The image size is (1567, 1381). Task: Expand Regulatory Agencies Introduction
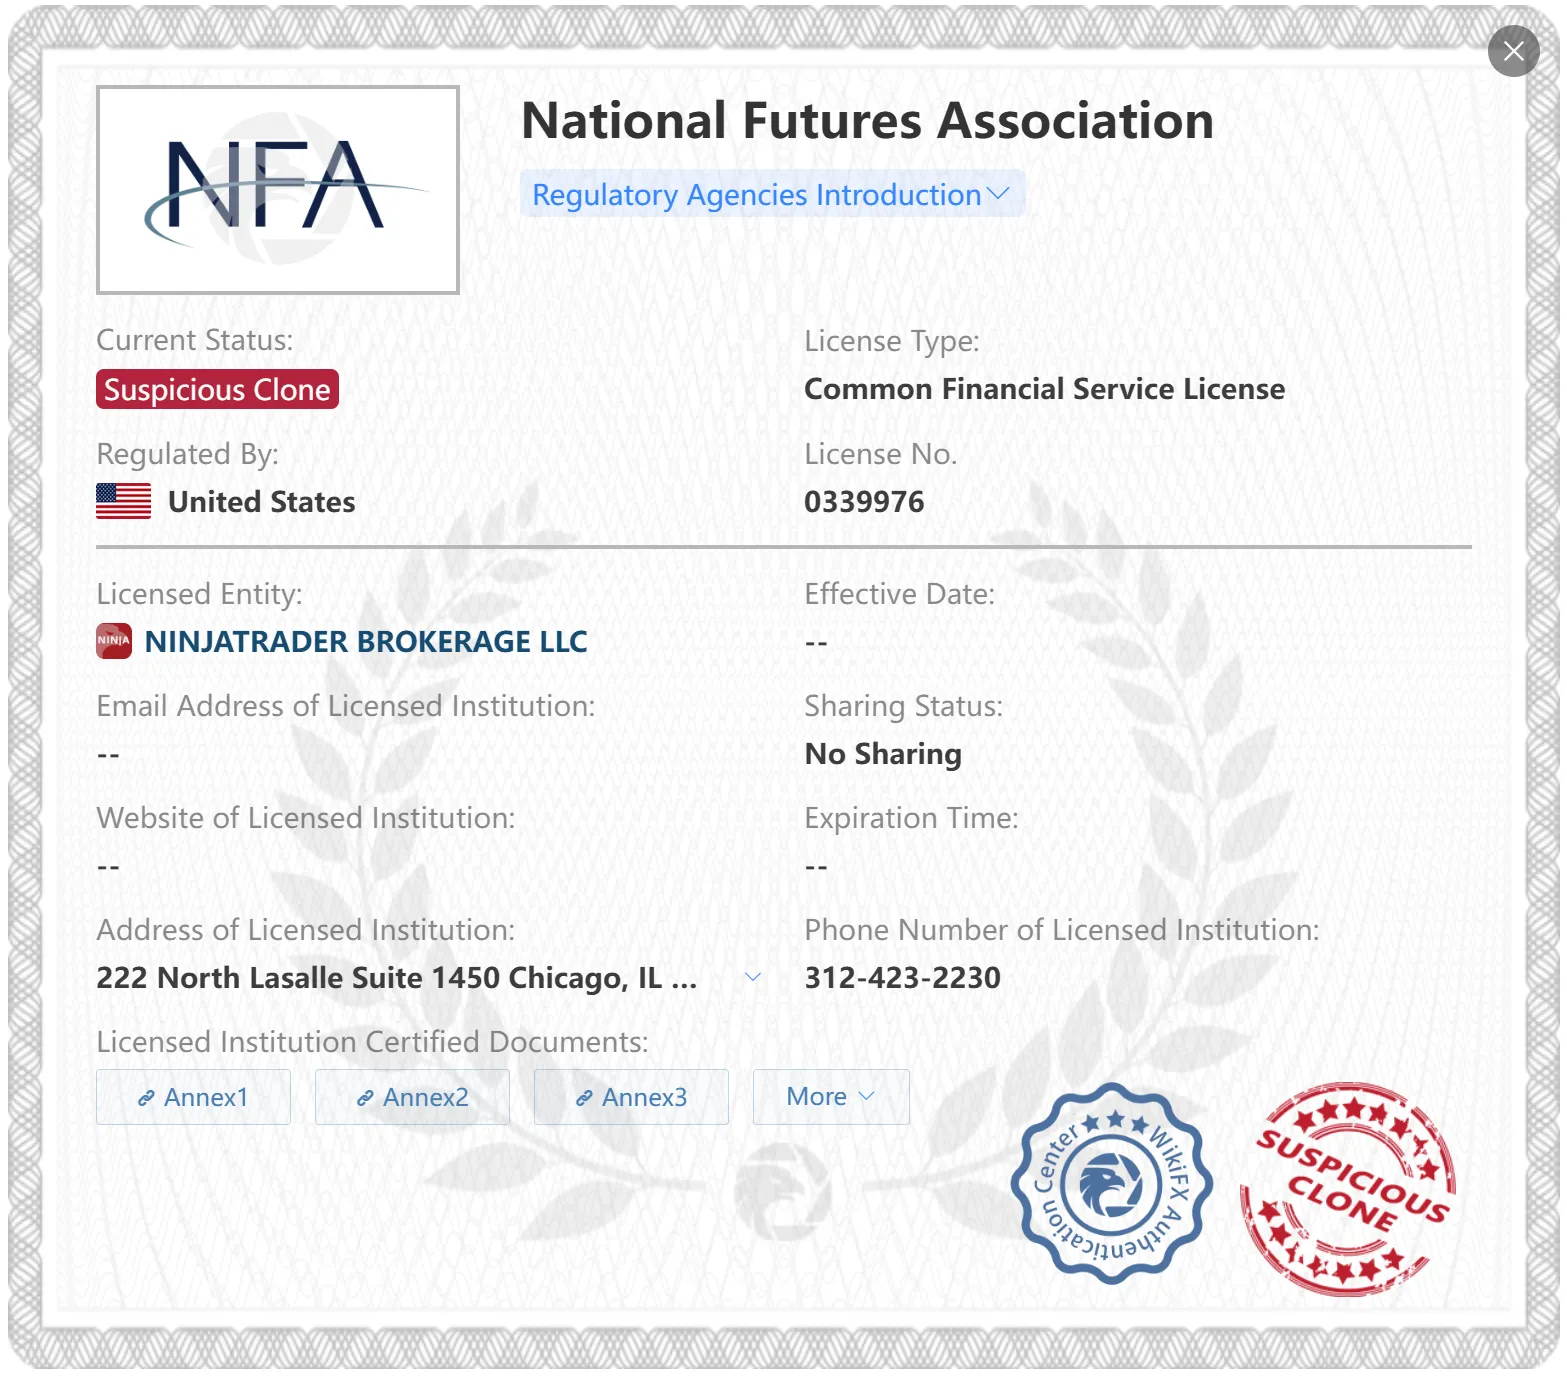click(x=772, y=194)
